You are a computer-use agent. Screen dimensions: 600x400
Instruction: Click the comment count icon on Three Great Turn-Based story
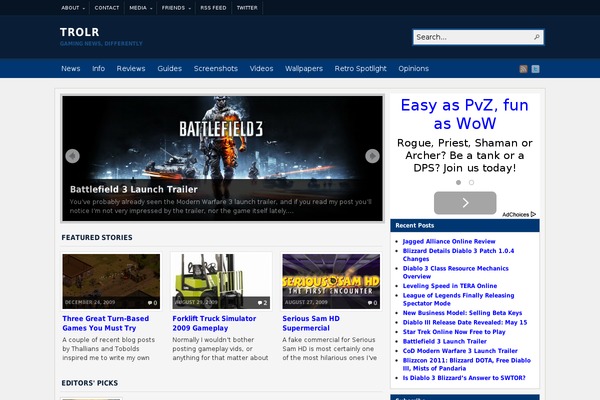pos(152,303)
